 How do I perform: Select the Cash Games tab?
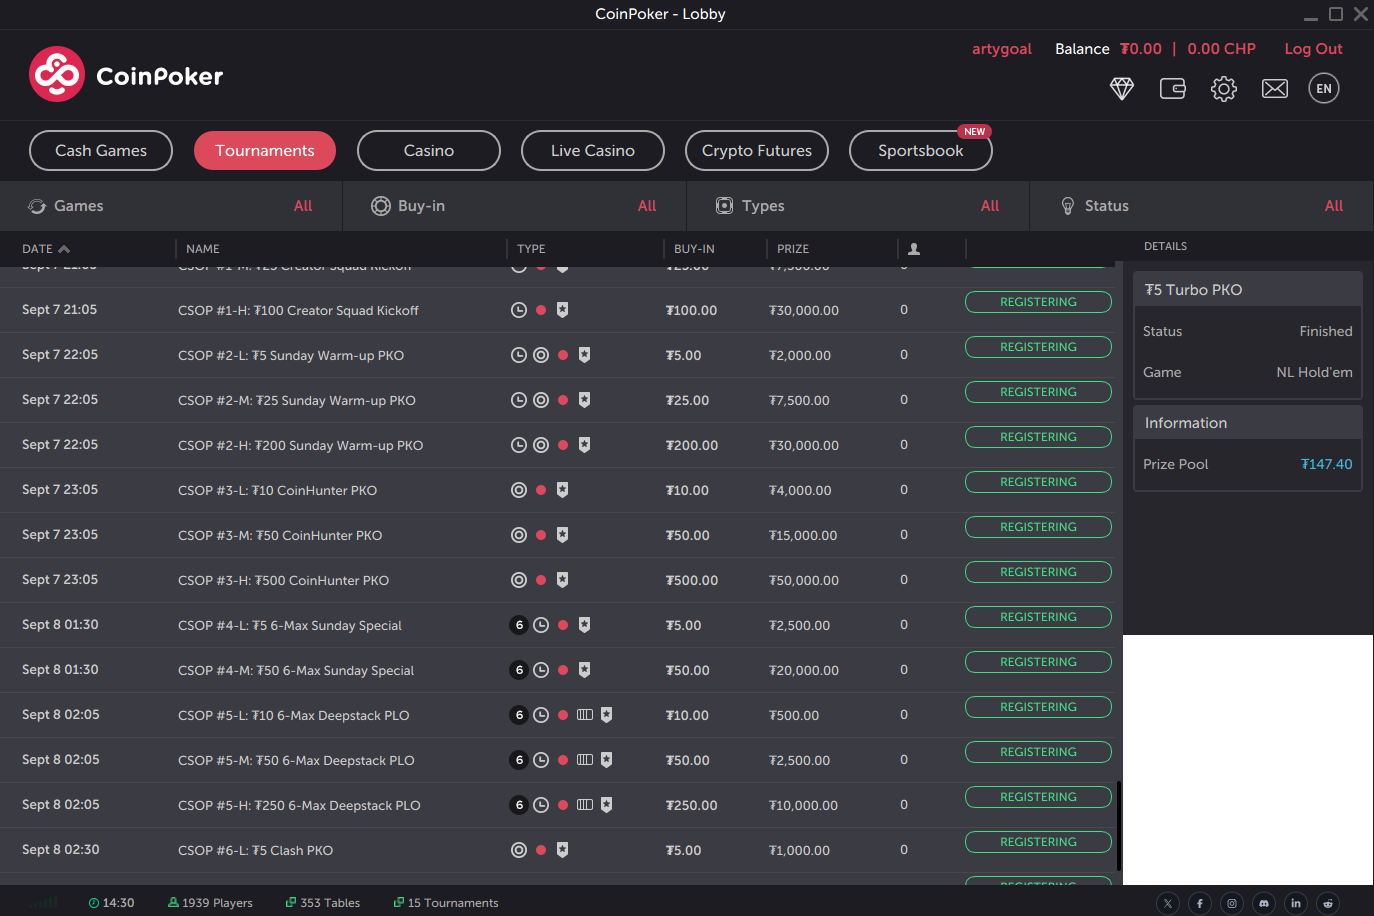(100, 150)
